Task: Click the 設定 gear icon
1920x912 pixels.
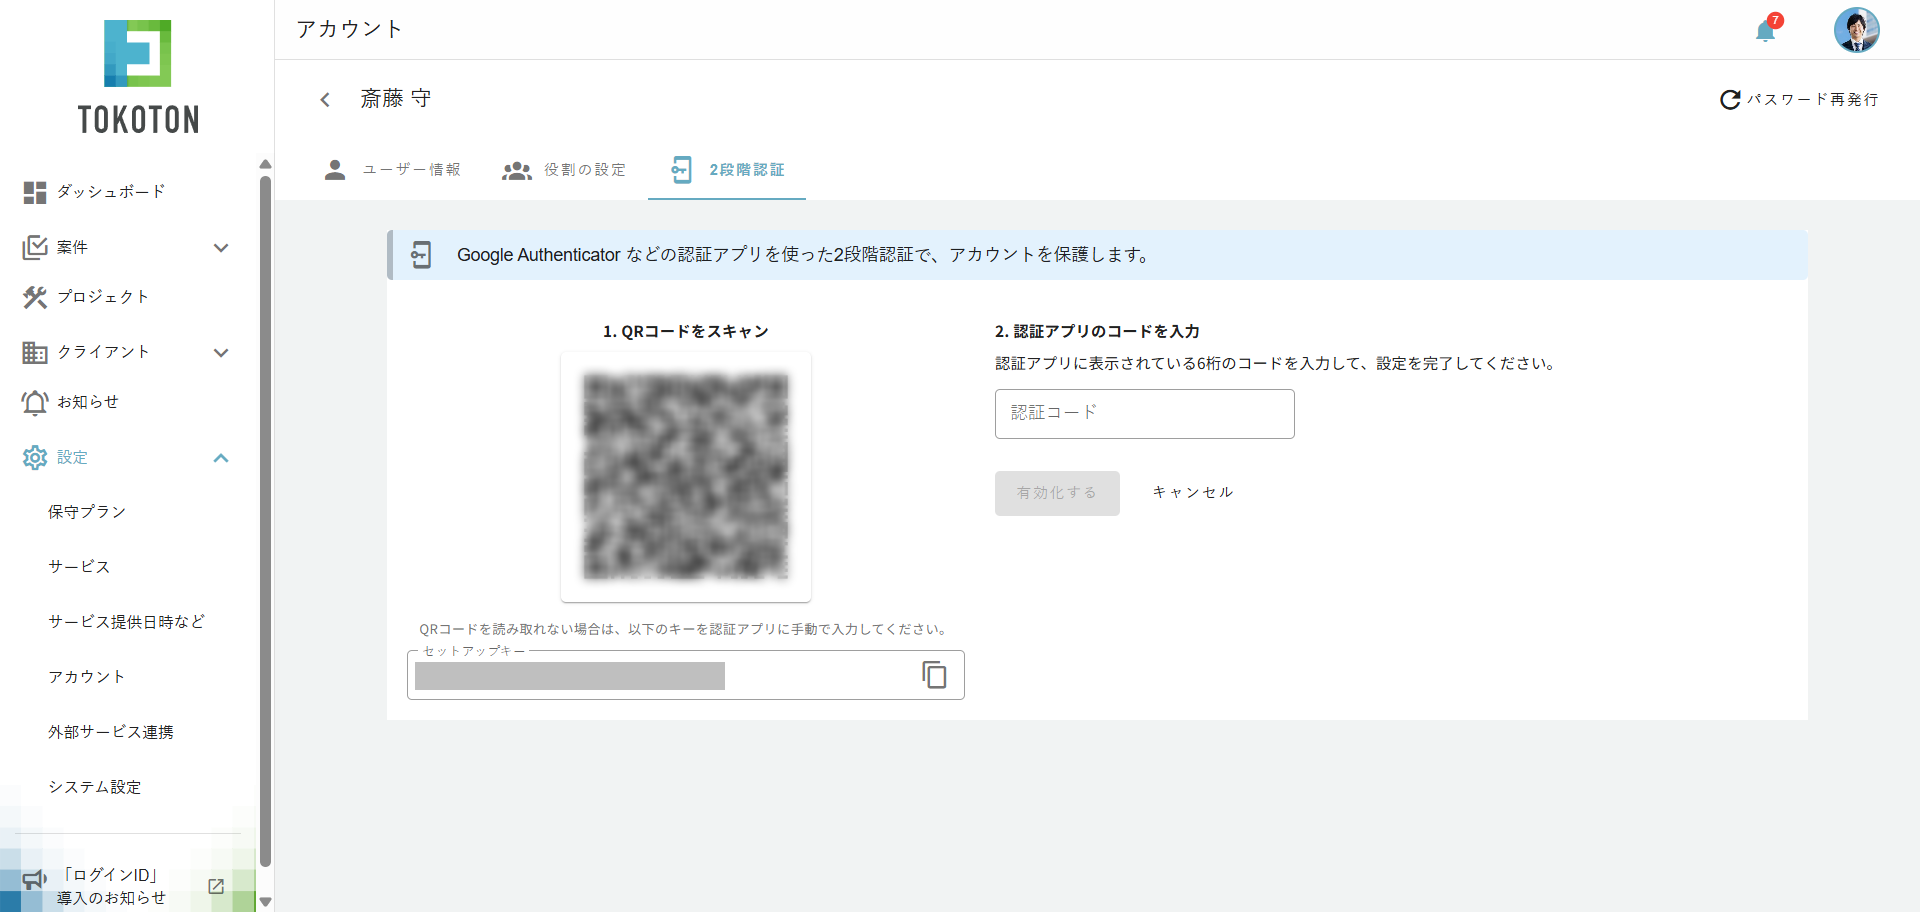Action: click(35, 457)
